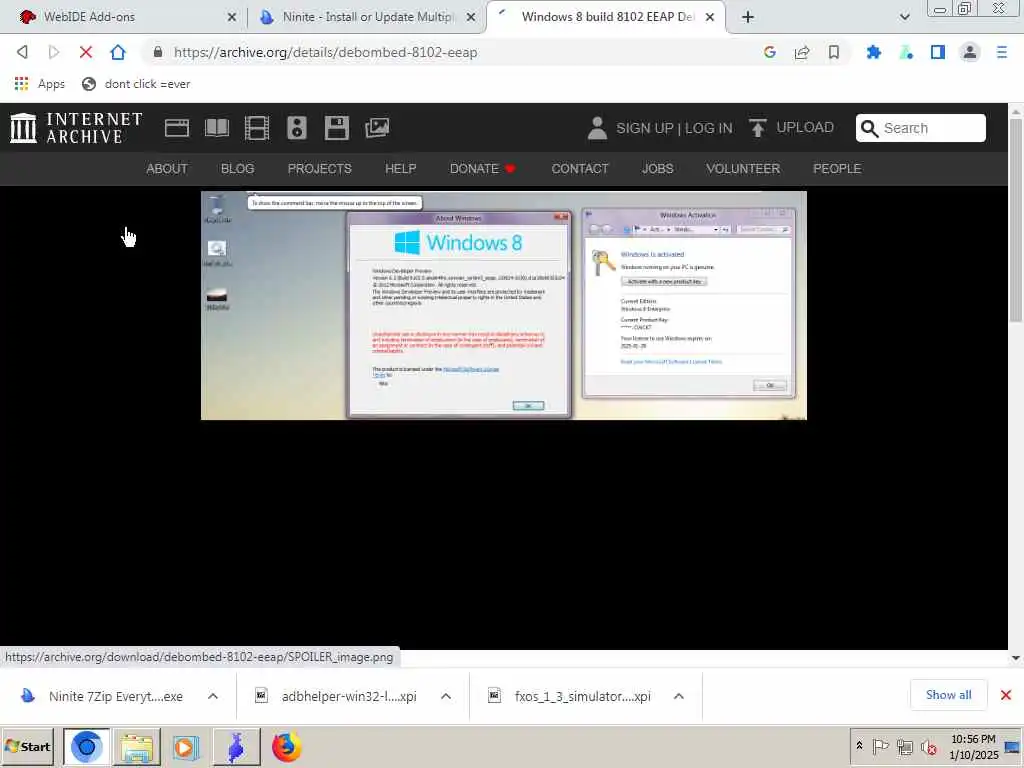Bookmark this page with the bookmark icon

pos(834,52)
